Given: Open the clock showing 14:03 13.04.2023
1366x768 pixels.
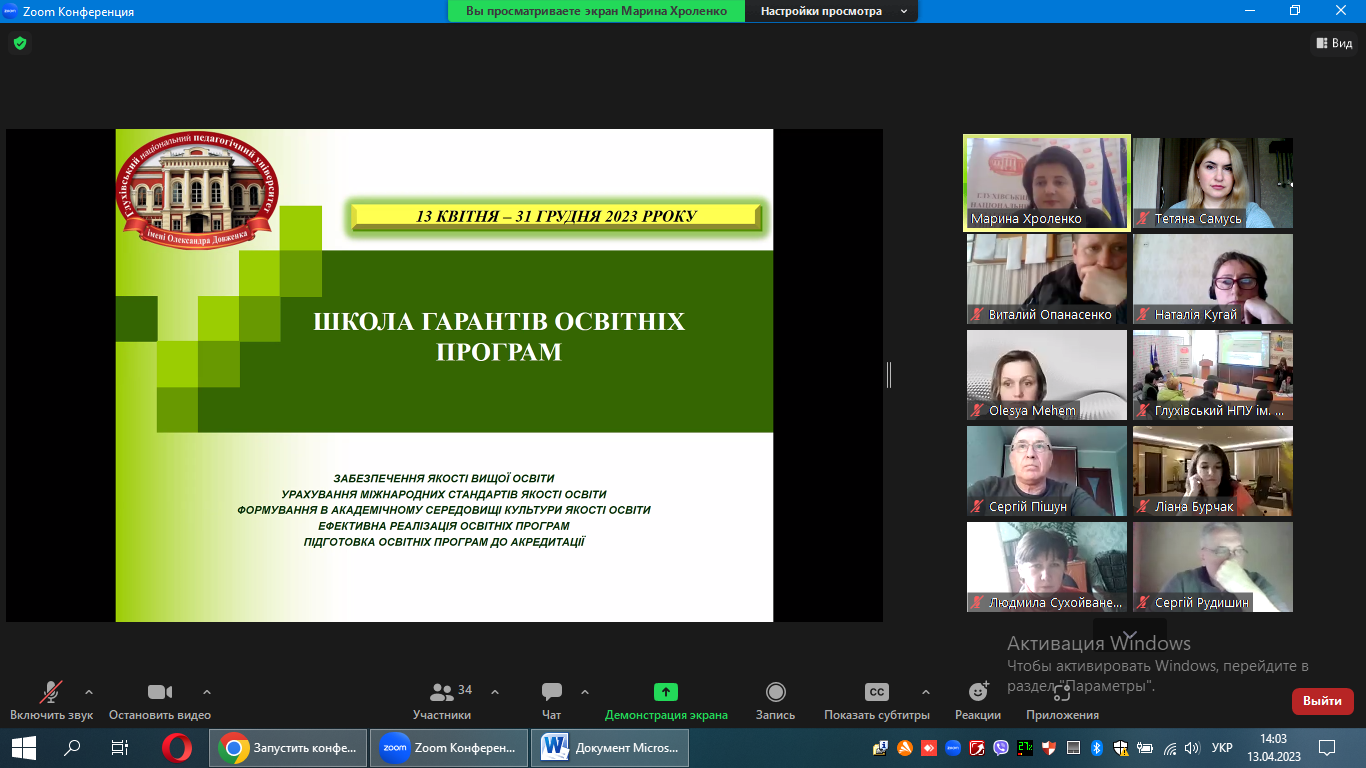Looking at the screenshot, I should point(1273,747).
